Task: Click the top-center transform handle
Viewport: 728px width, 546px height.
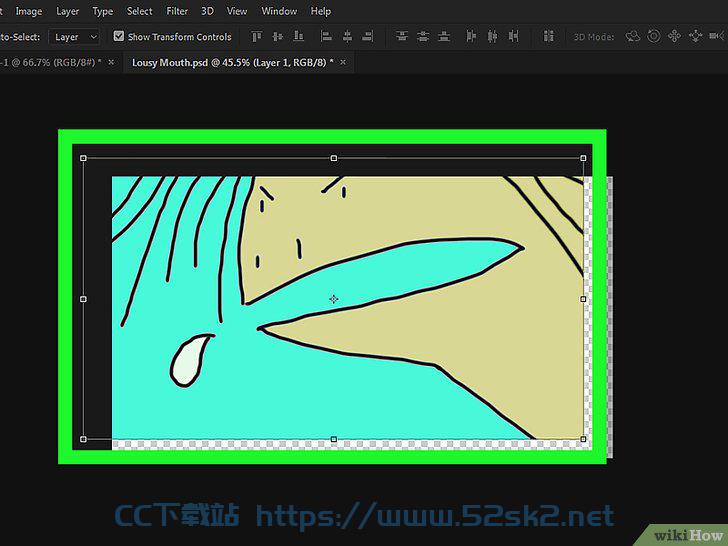Action: coord(333,158)
